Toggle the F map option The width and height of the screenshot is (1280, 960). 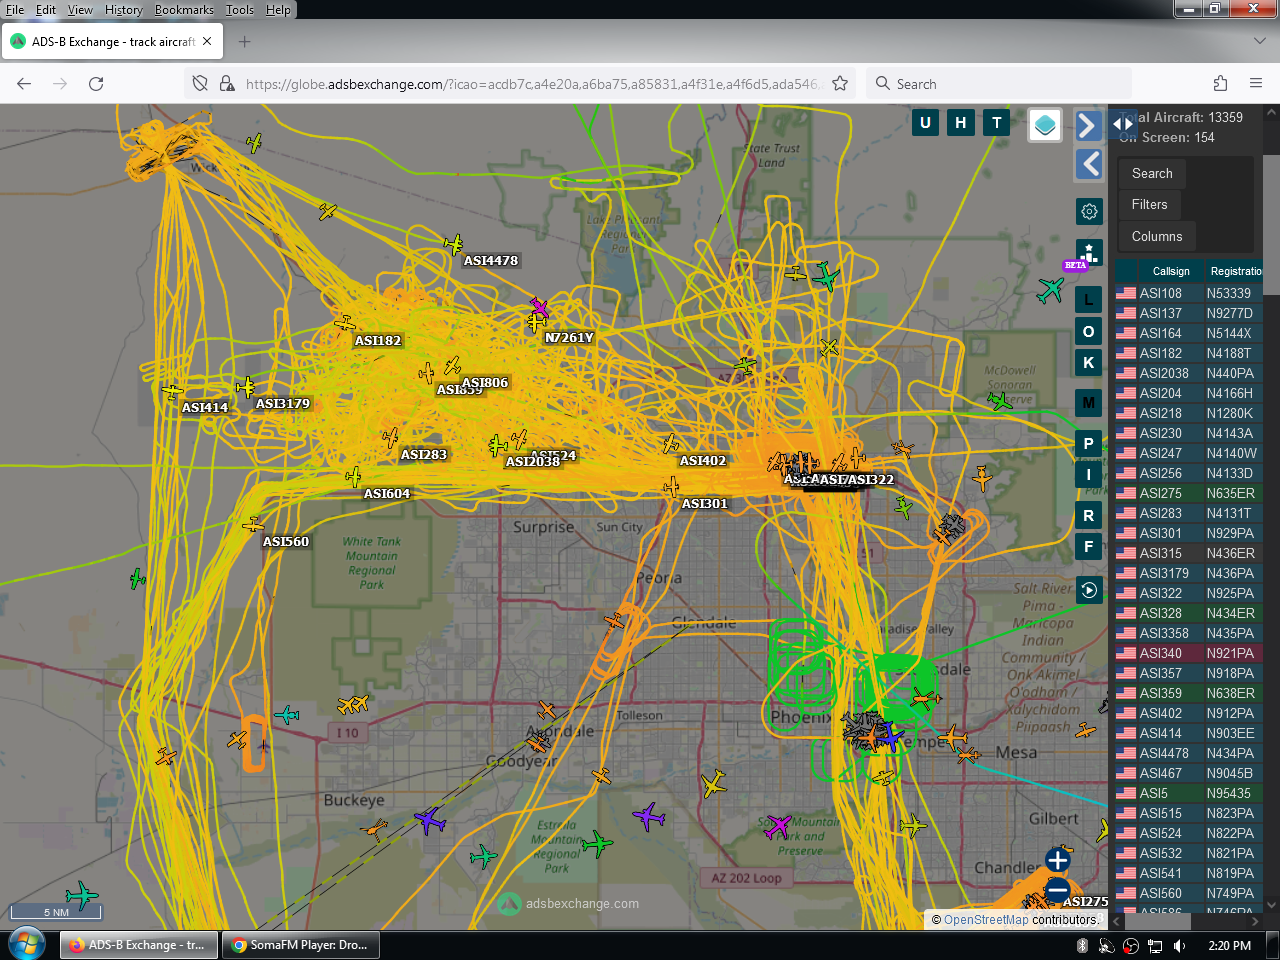[1089, 547]
